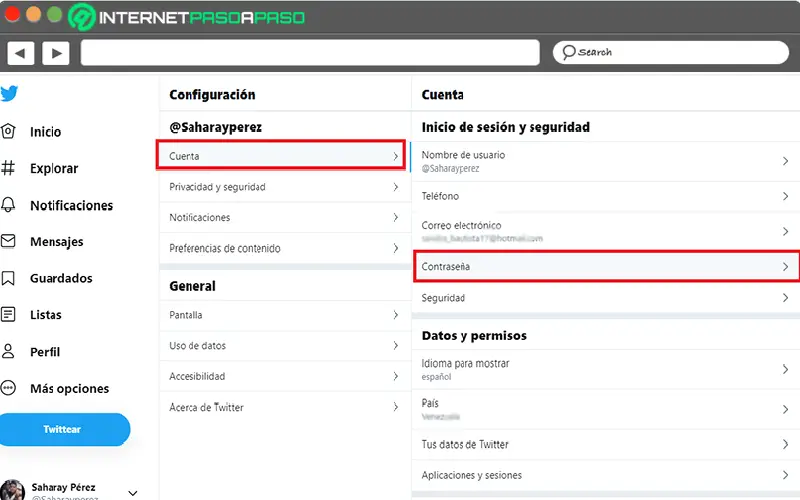Open Explorar hashtag icon
This screenshot has height=500, width=800.
coord(9,169)
